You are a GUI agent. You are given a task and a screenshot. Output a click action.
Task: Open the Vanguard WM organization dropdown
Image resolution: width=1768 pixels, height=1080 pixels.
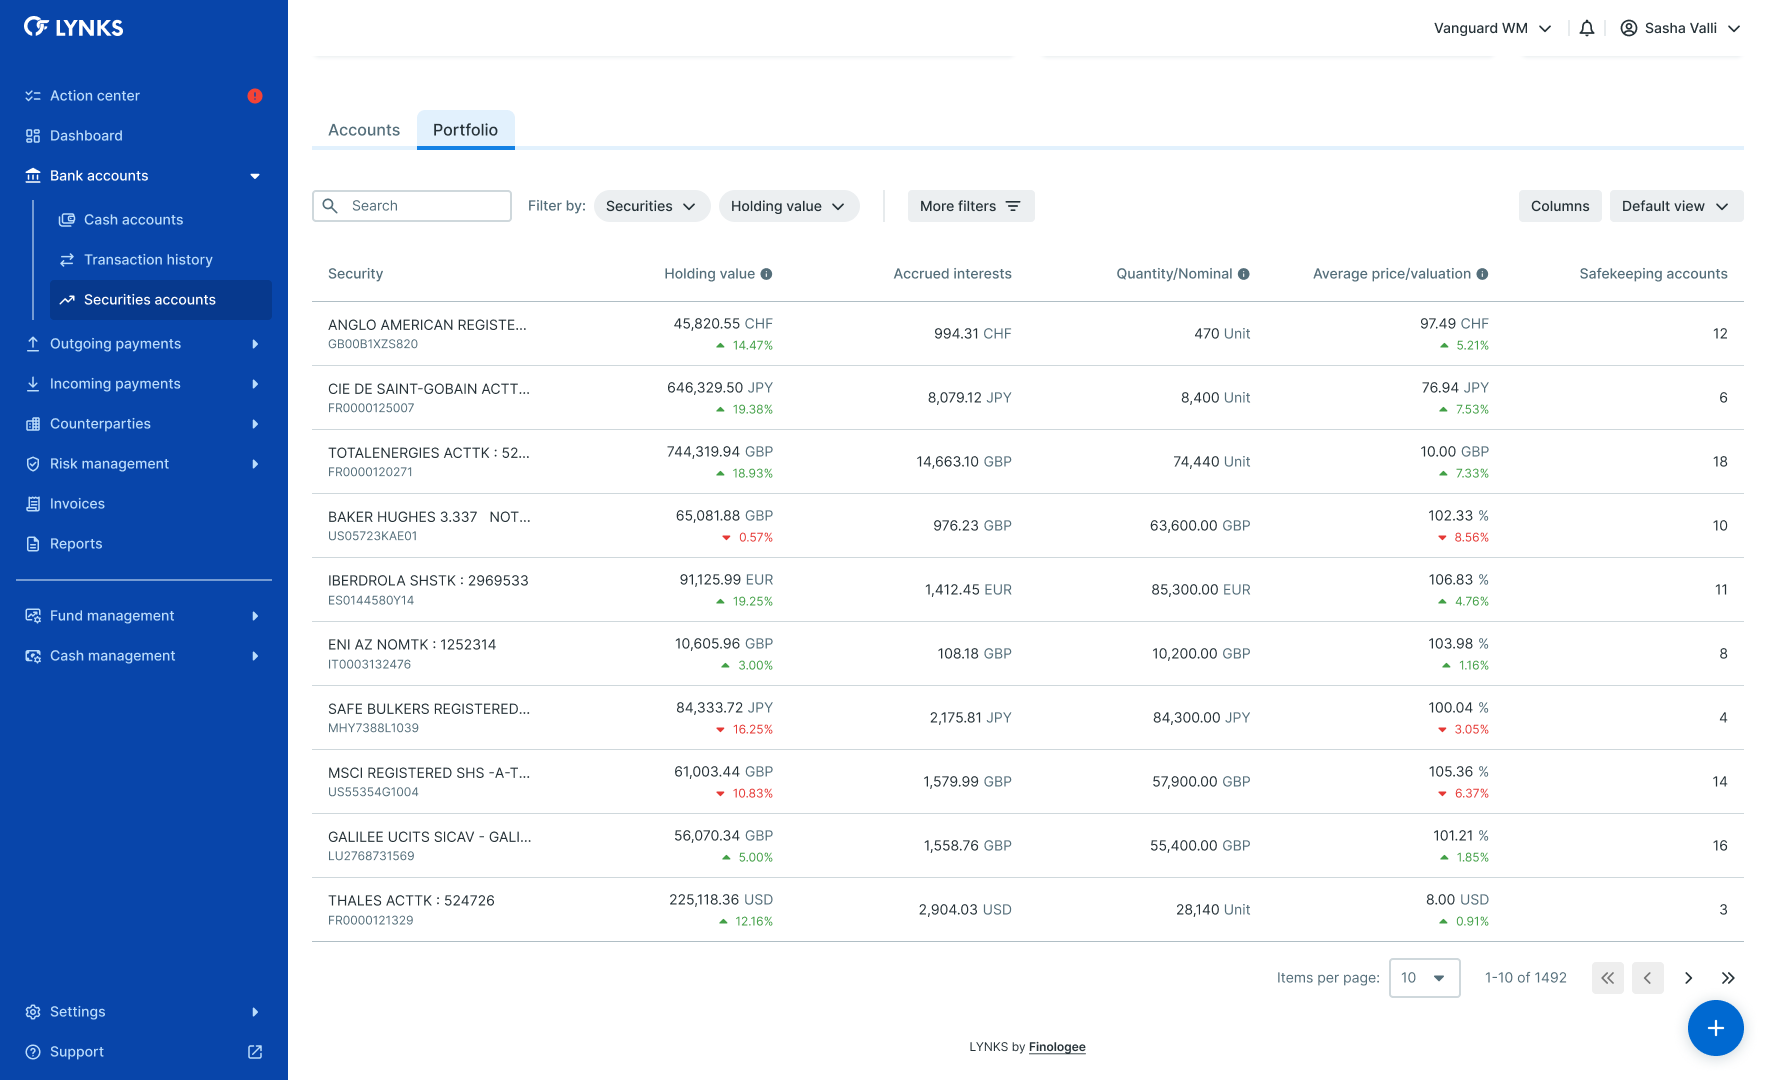pos(1492,28)
